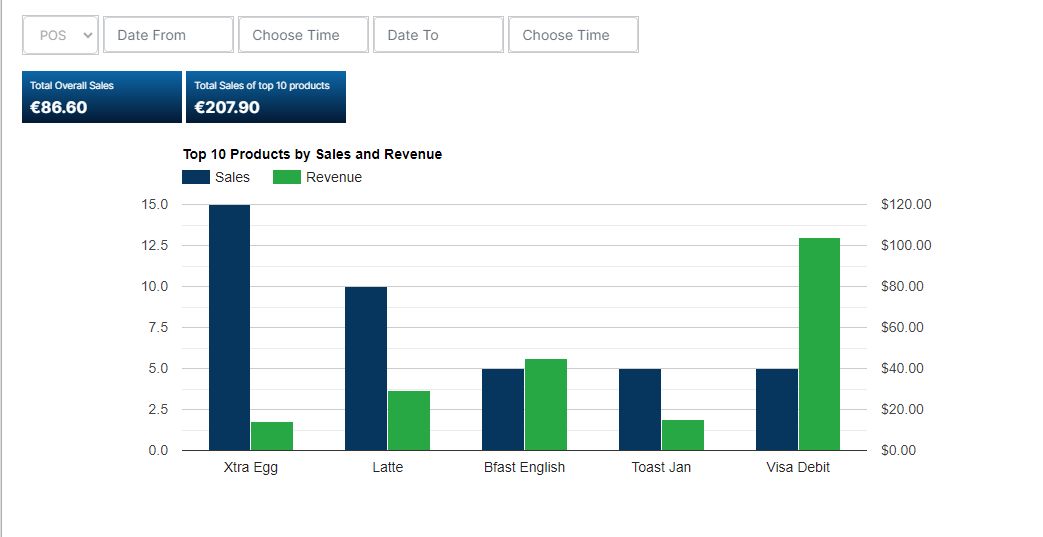Click the Xtra Egg revenue bar

tap(272, 436)
